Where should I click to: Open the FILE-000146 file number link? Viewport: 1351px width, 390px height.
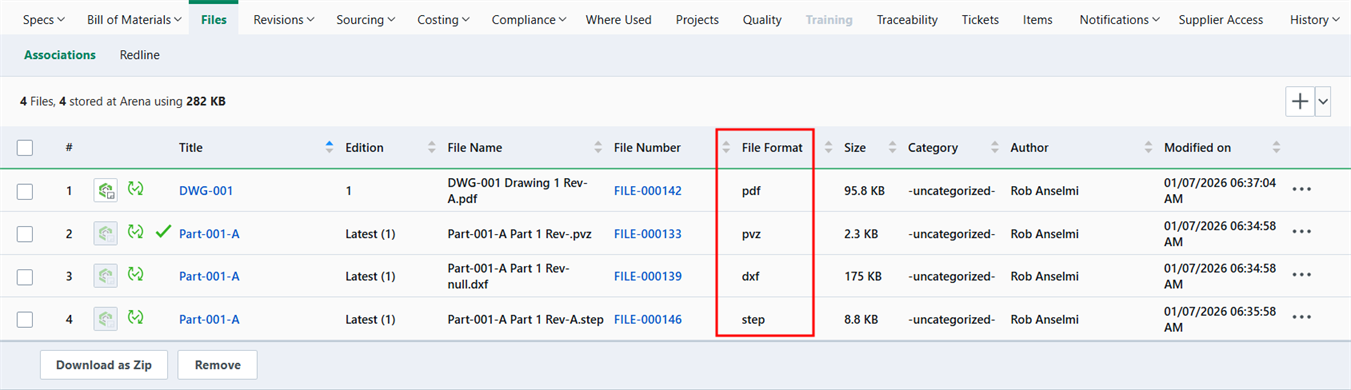pyautogui.click(x=648, y=319)
